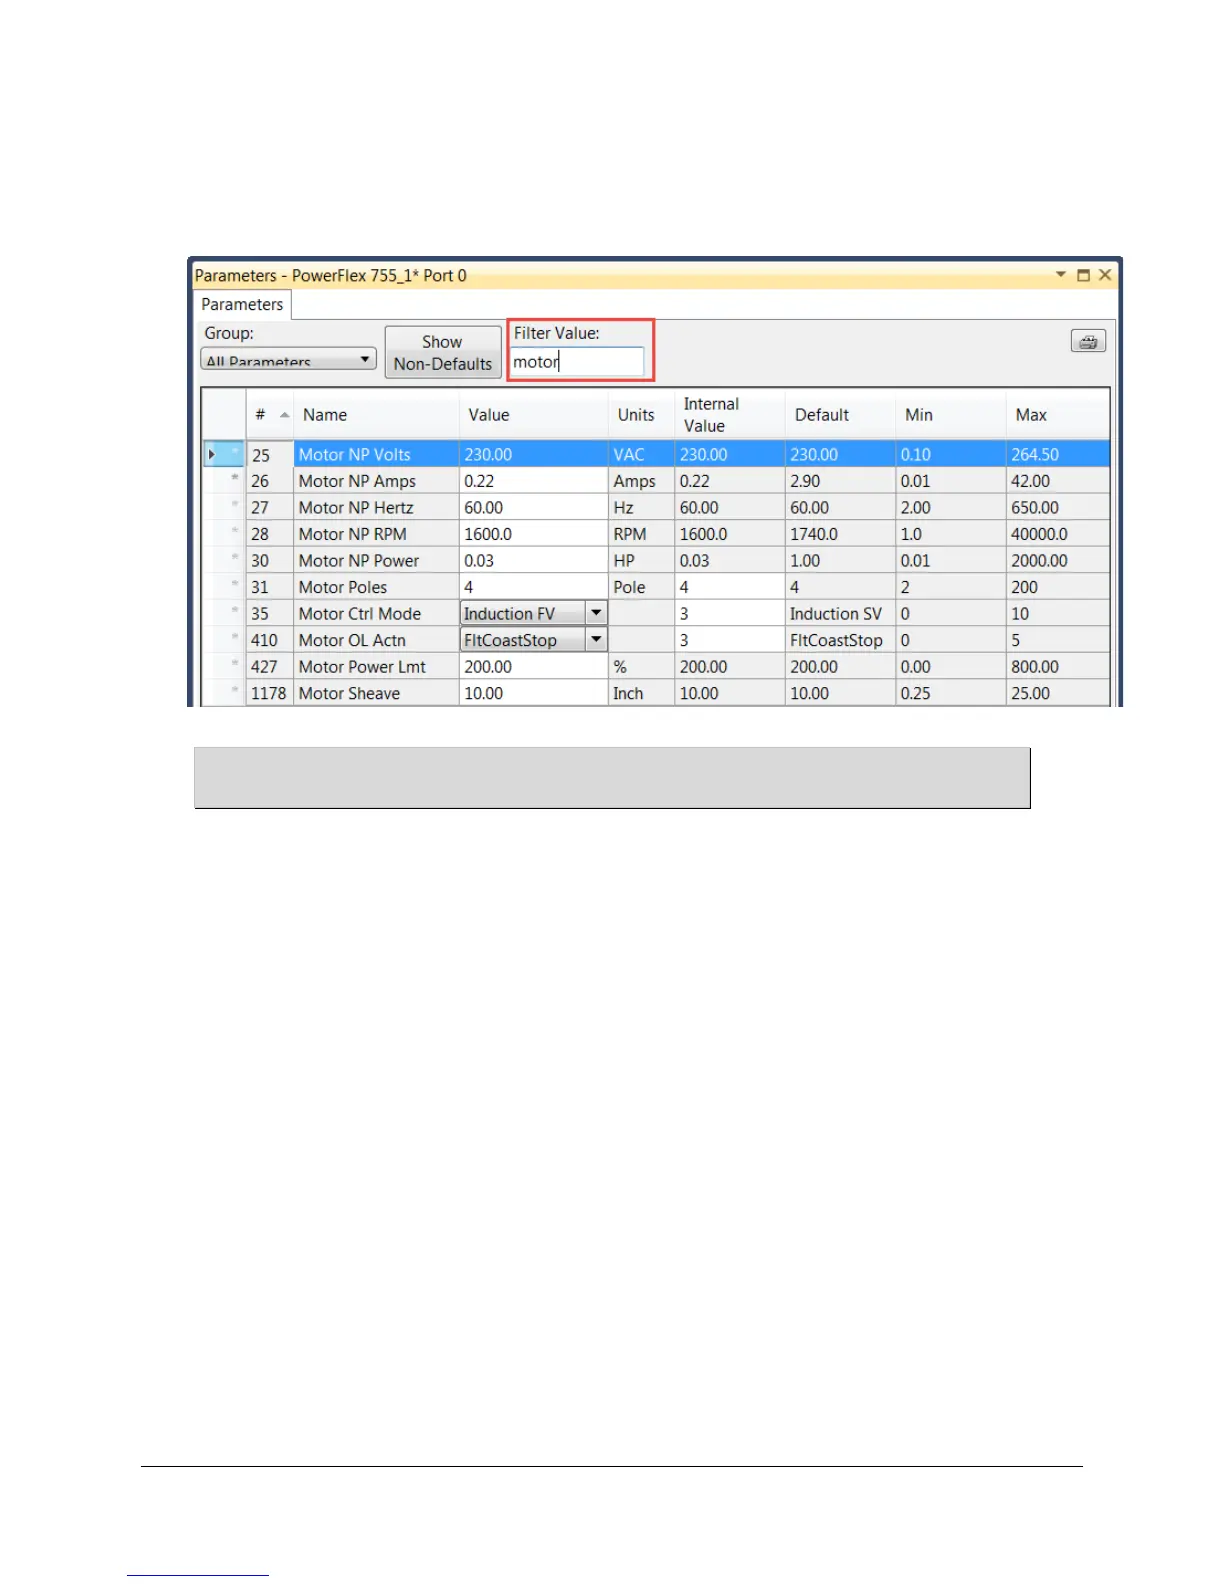Click Motor NP Power value cell 0.03
This screenshot has height=1584, width=1224.
coord(534,561)
